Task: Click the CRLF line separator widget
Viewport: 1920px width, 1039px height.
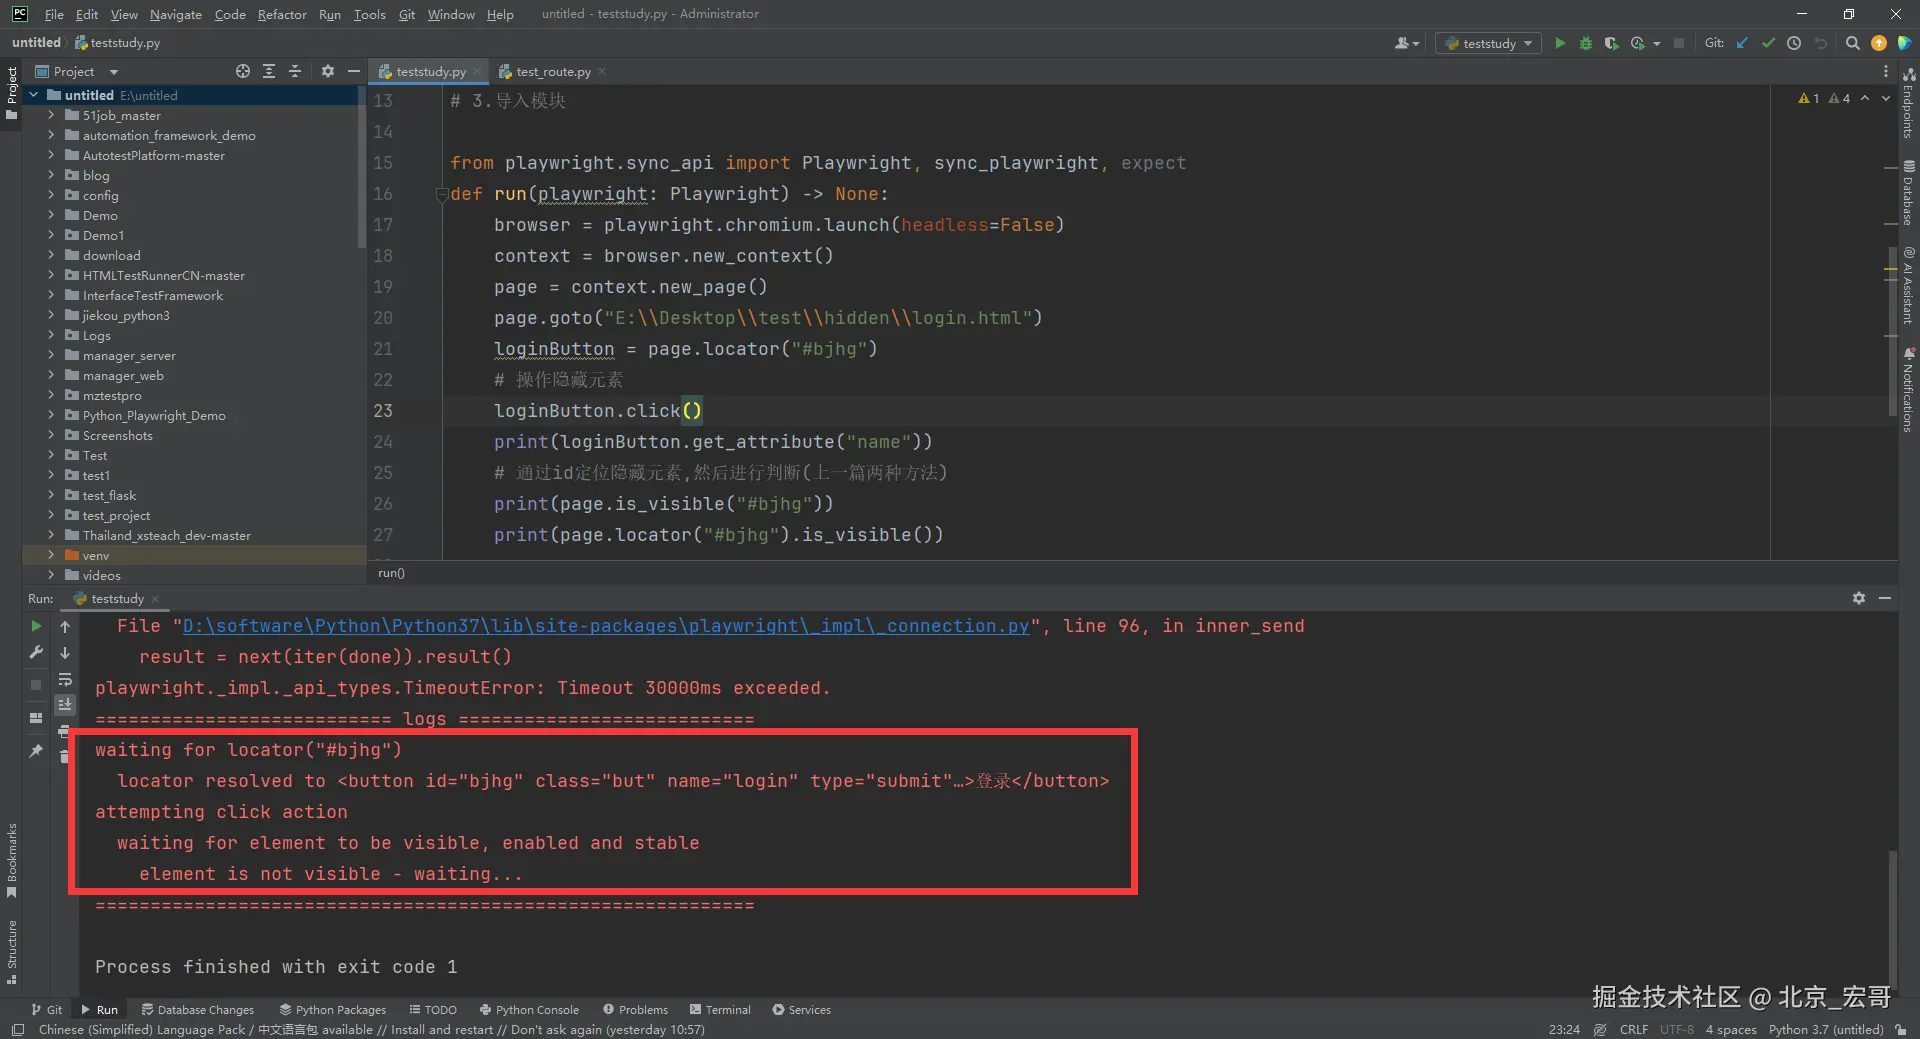Action: point(1634,1029)
